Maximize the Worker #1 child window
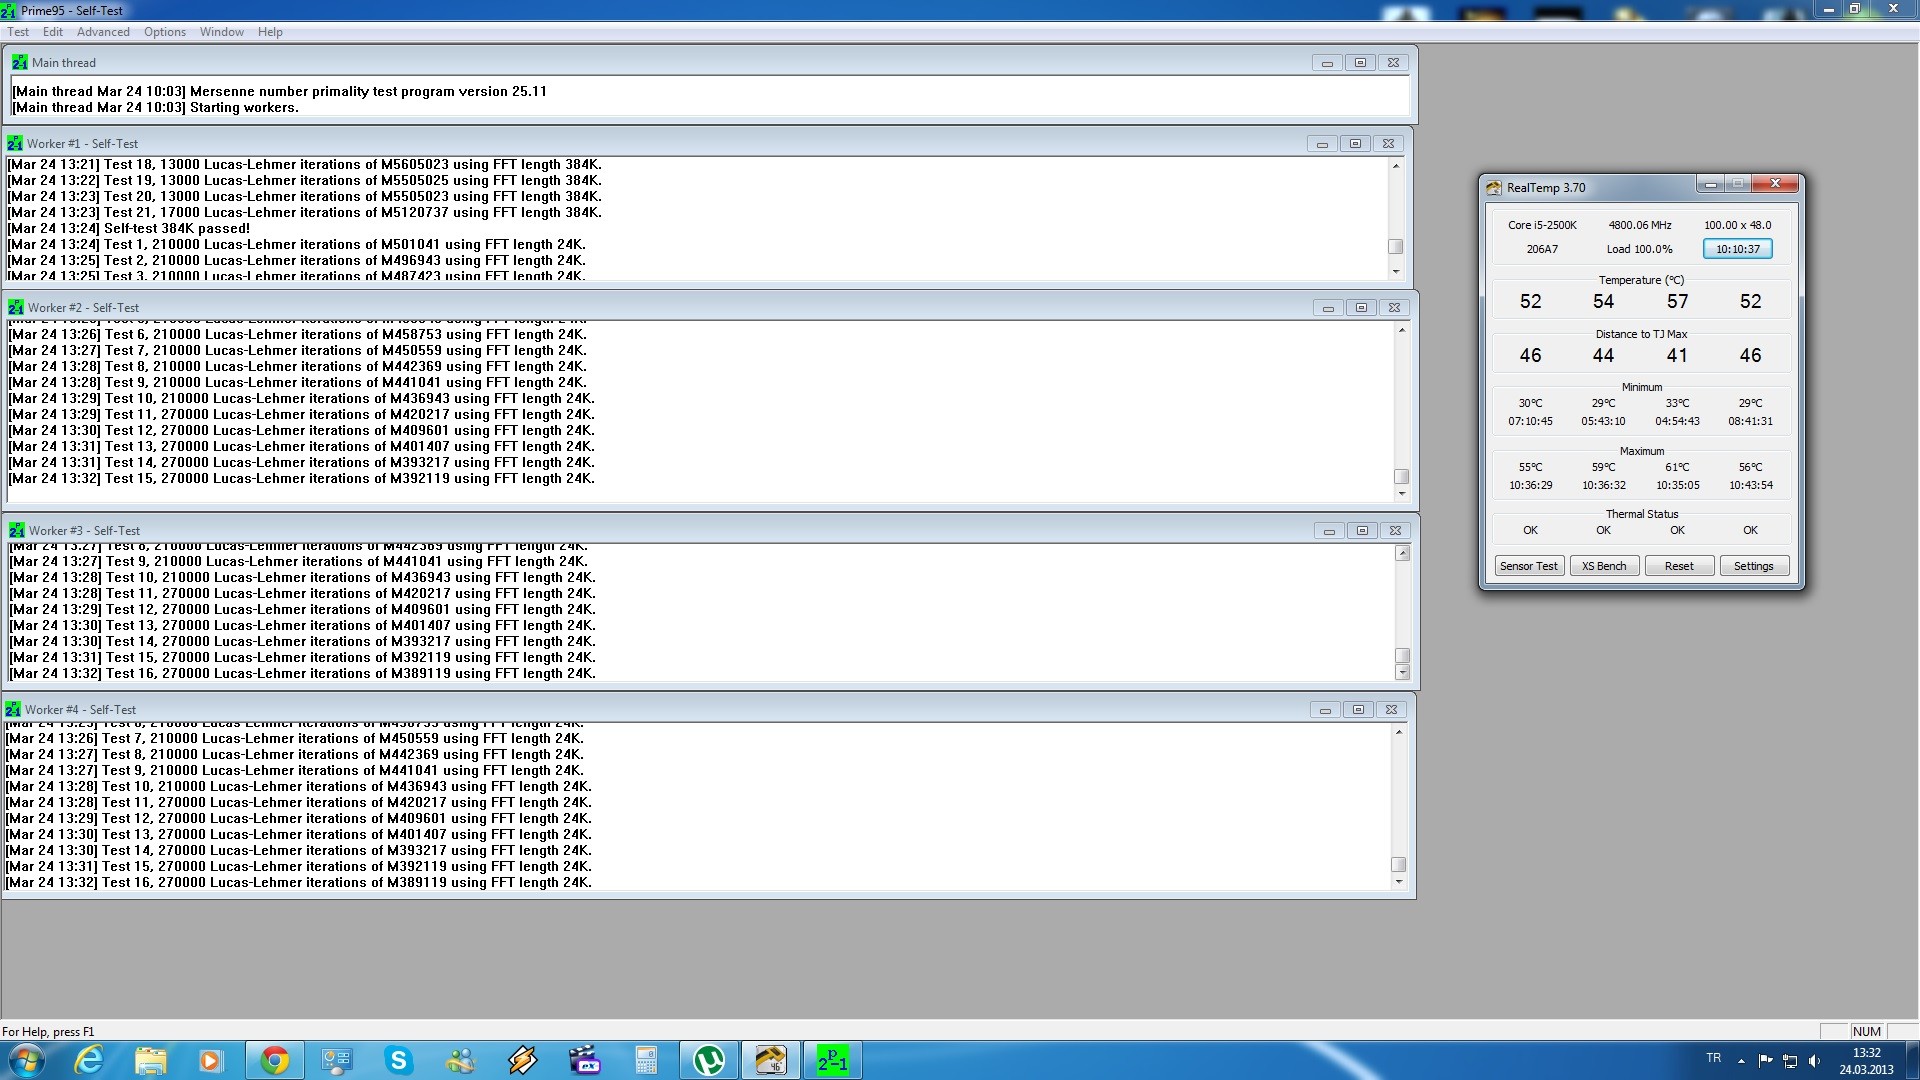 tap(1355, 143)
